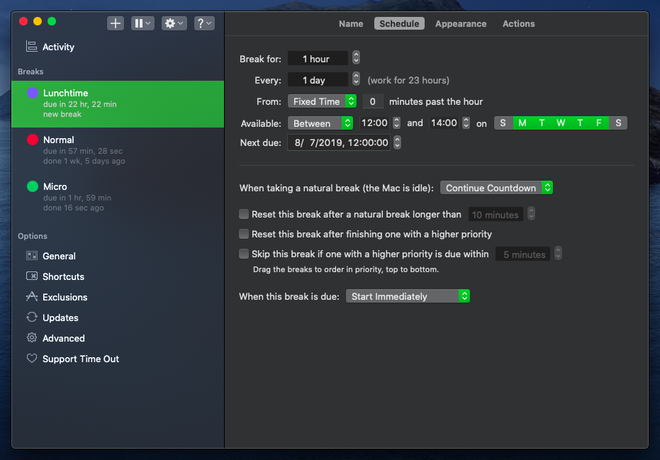Open General options
The height and width of the screenshot is (460, 660).
pos(59,256)
